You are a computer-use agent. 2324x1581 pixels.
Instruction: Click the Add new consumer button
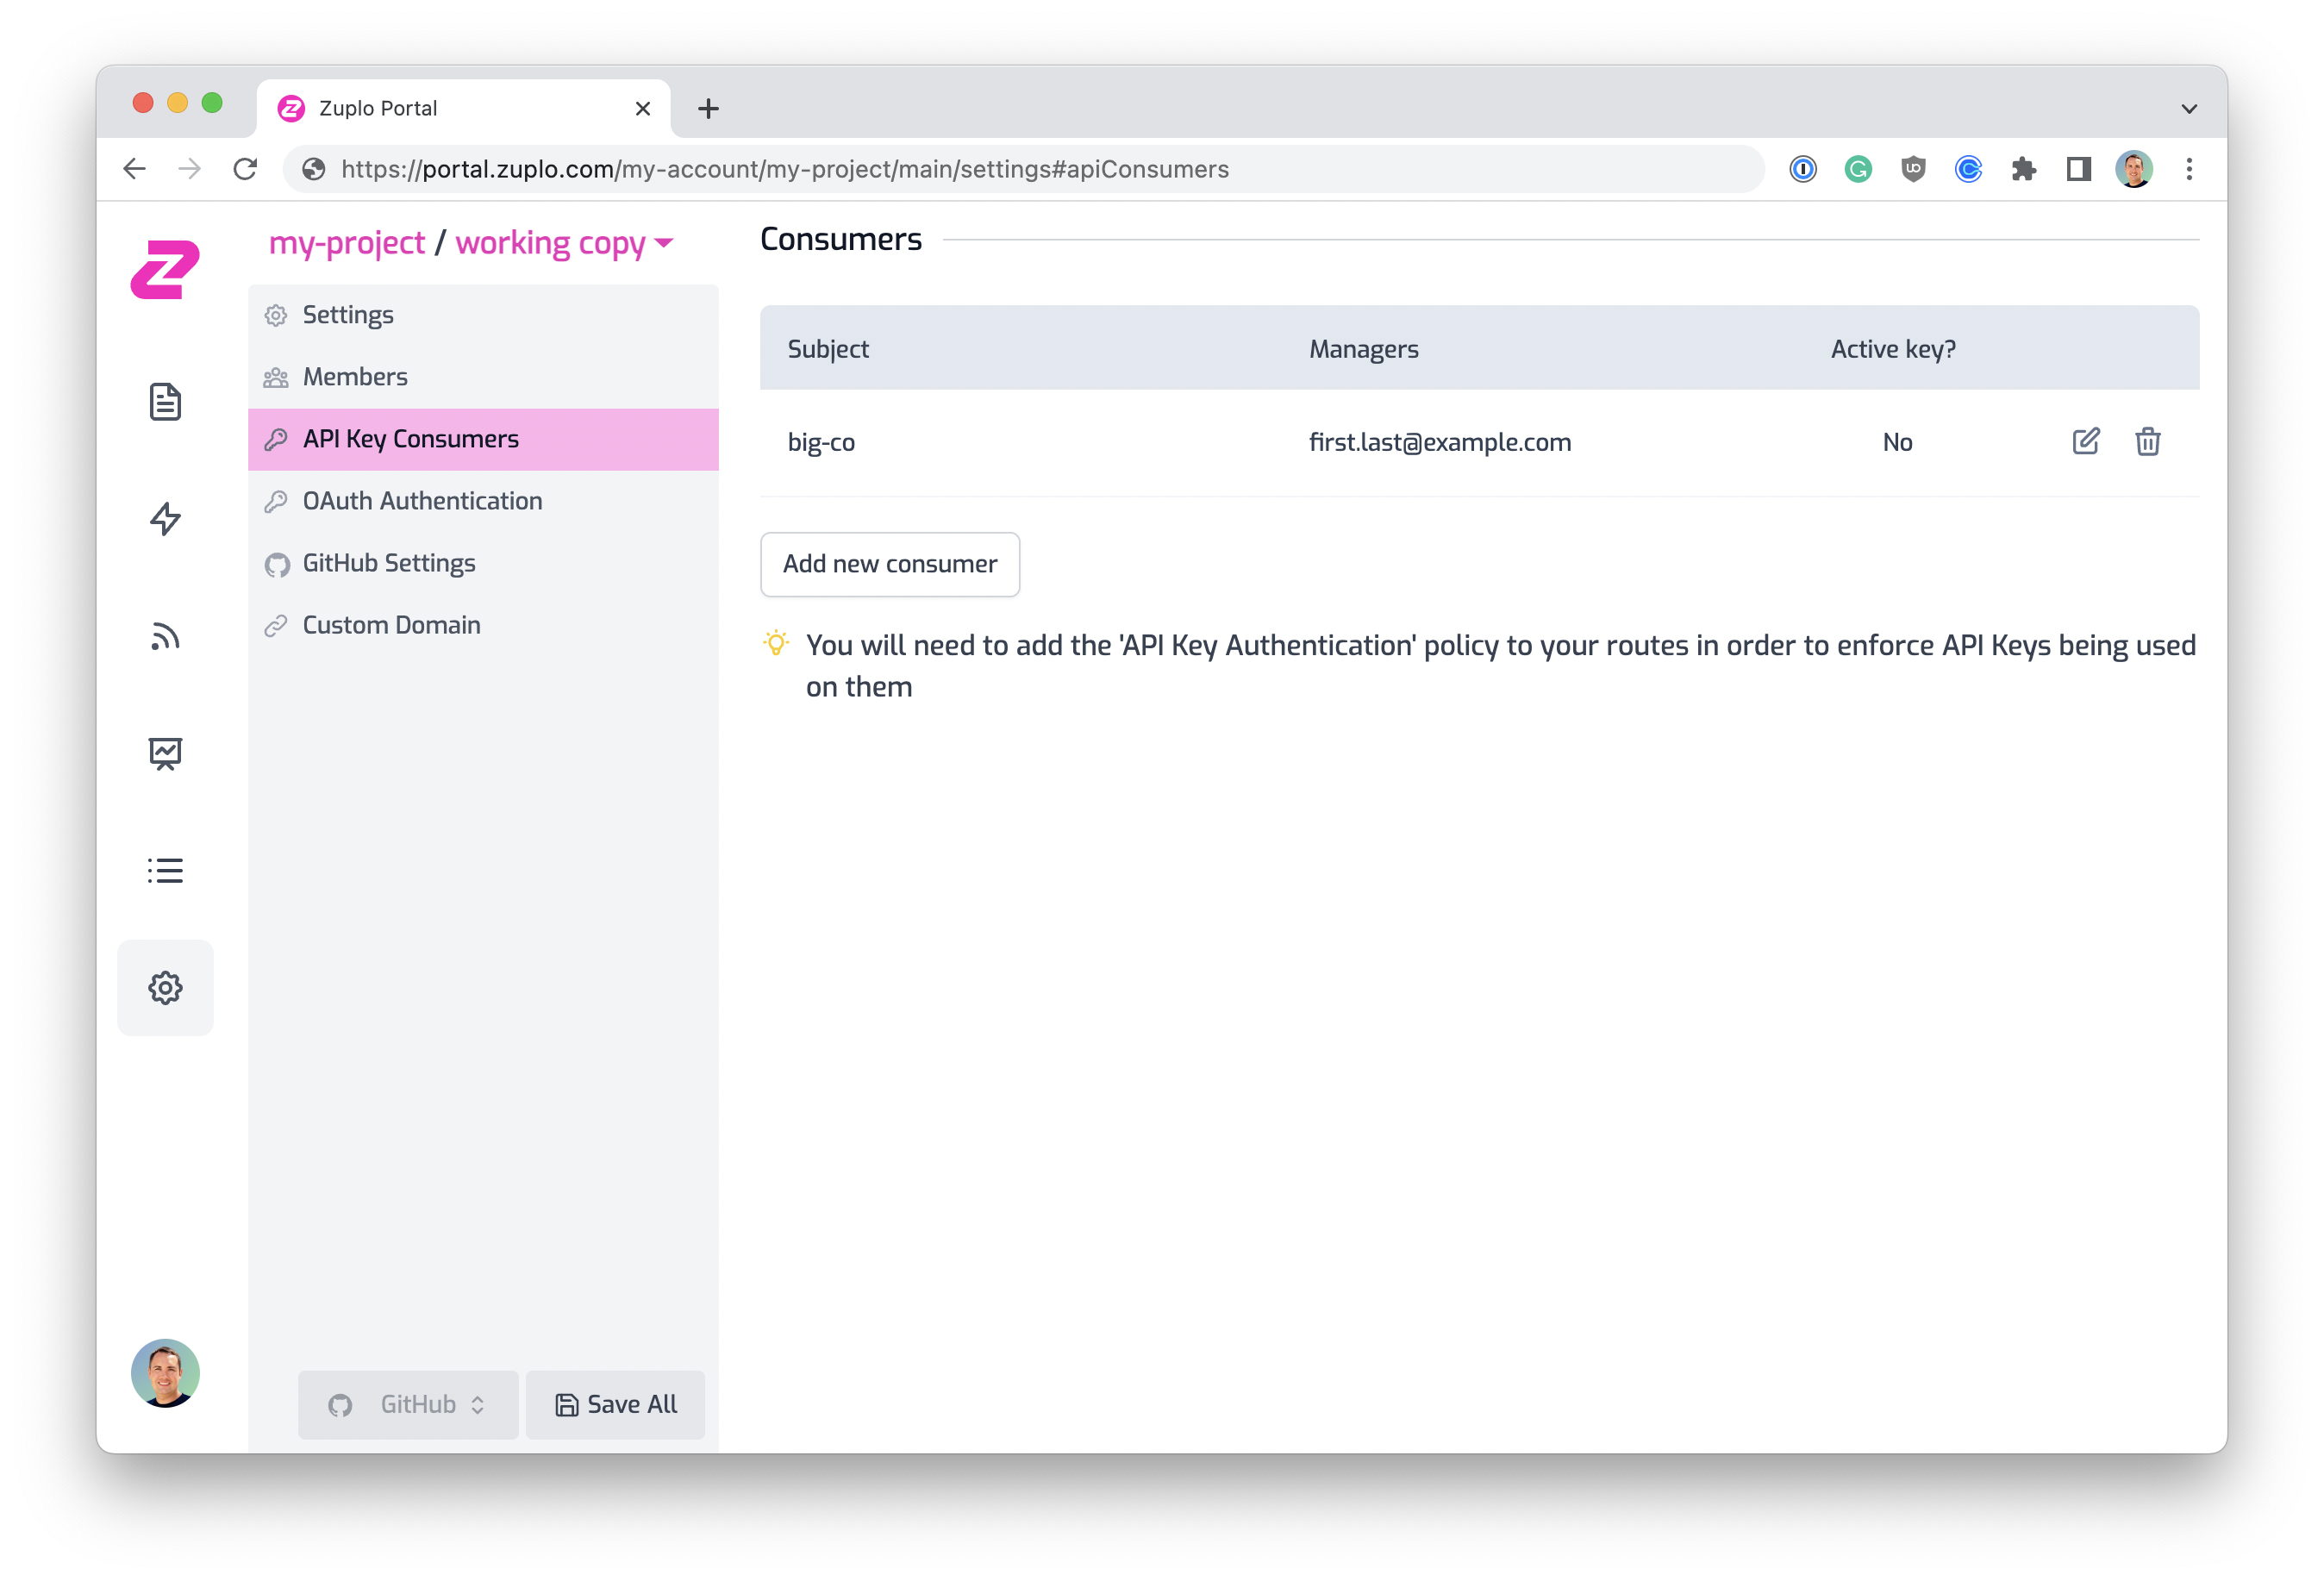click(x=889, y=564)
